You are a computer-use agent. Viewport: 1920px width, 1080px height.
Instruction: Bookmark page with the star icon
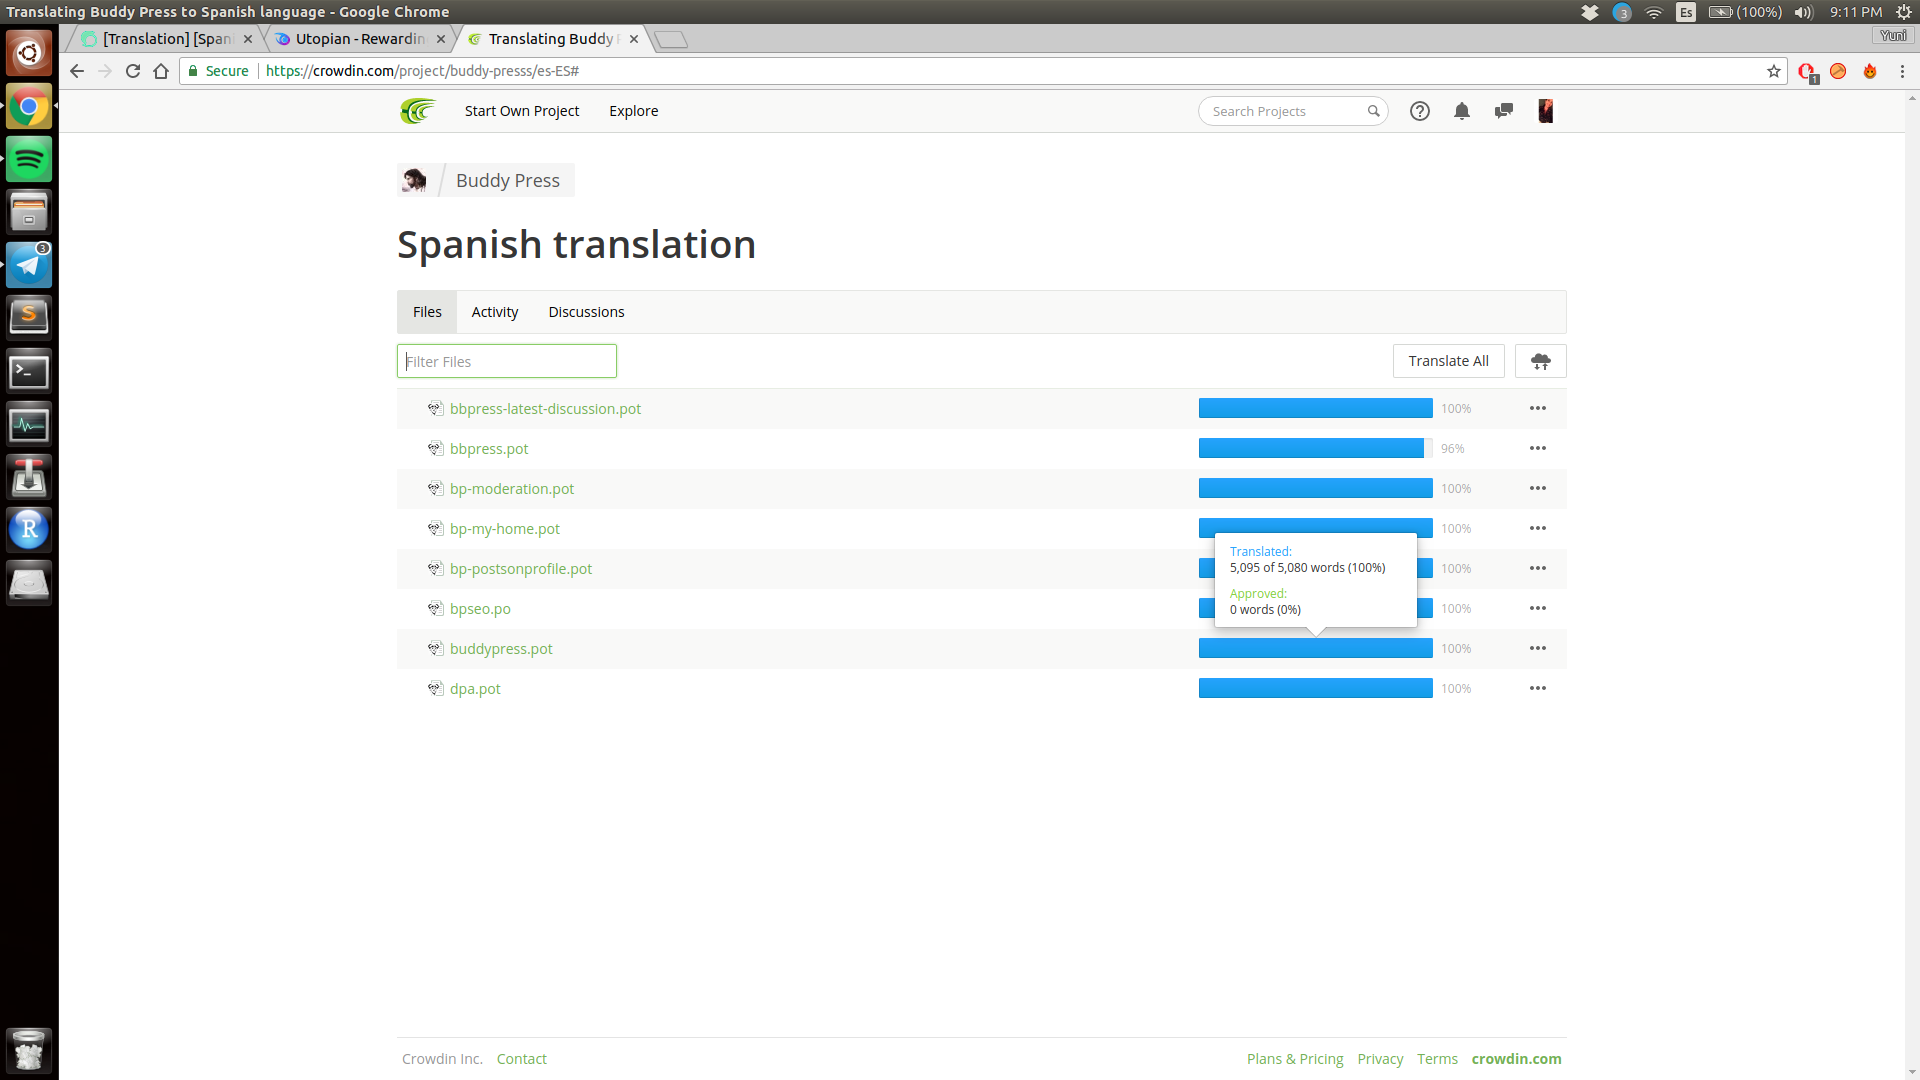tap(1774, 71)
